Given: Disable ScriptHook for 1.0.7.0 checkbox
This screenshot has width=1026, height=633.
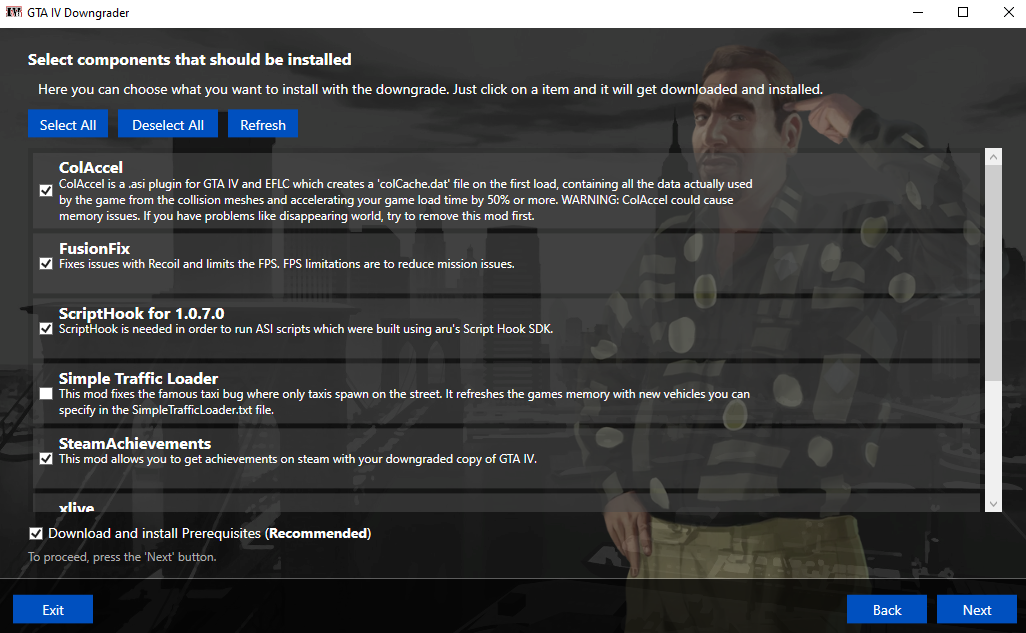Looking at the screenshot, I should [46, 329].
